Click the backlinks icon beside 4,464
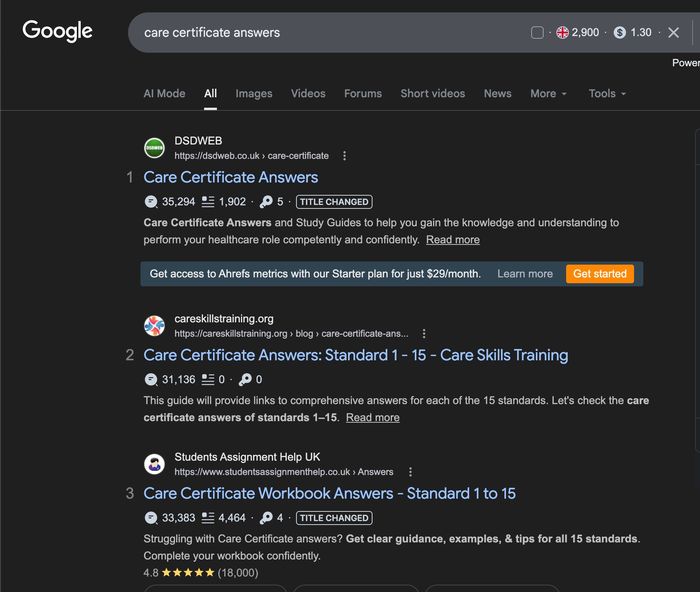 [208, 518]
